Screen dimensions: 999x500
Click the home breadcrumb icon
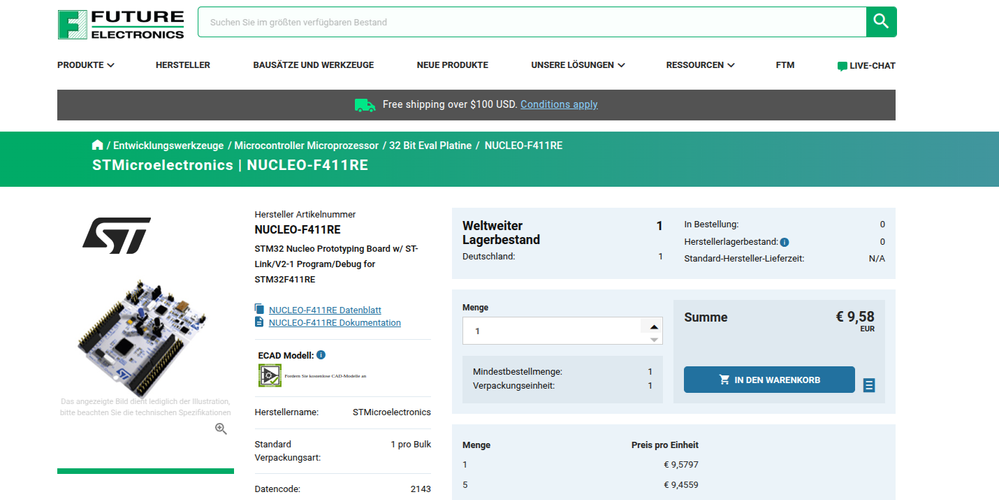[97, 145]
